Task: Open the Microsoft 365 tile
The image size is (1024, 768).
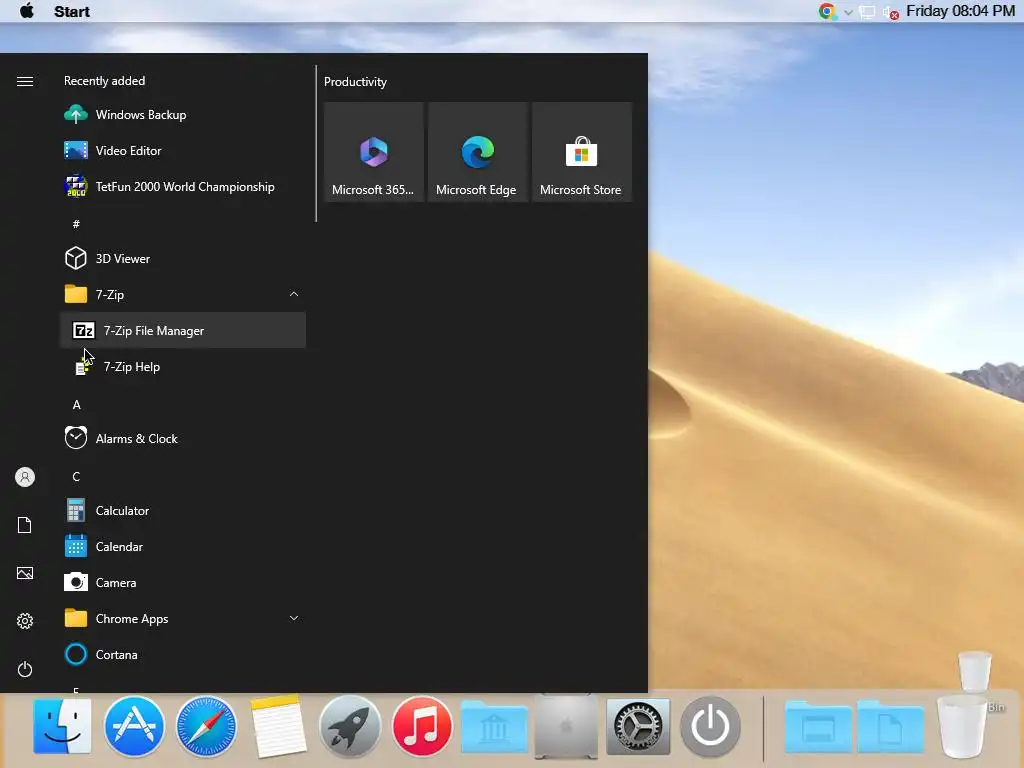Action: tap(374, 152)
